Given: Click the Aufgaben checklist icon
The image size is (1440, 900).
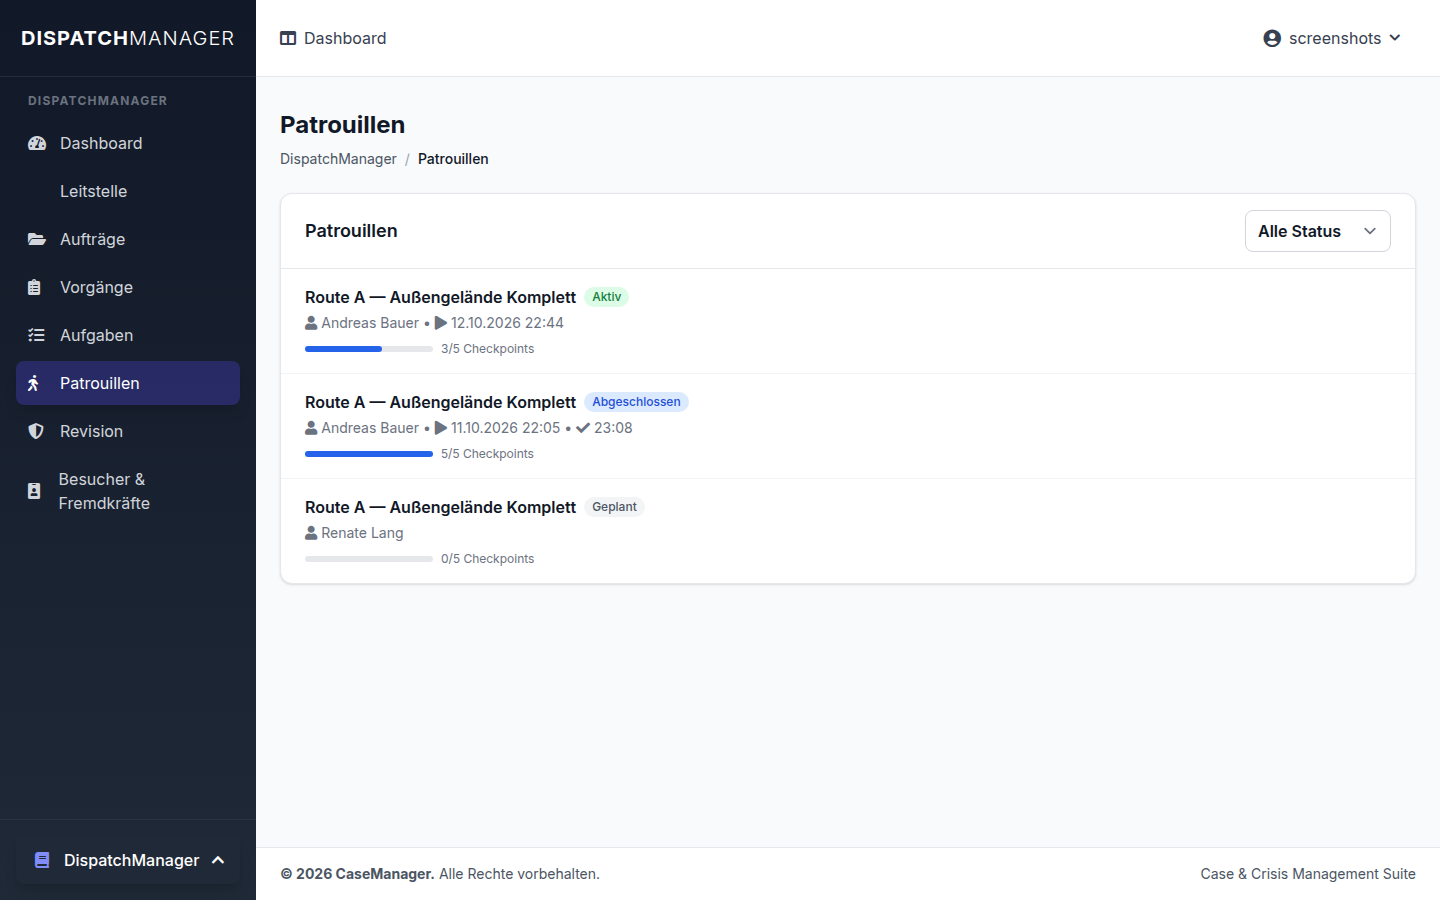Looking at the screenshot, I should [36, 335].
